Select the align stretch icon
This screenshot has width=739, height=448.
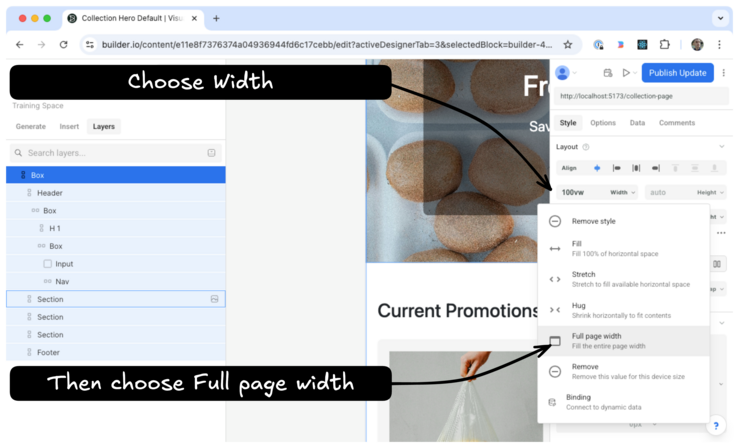[636, 168]
